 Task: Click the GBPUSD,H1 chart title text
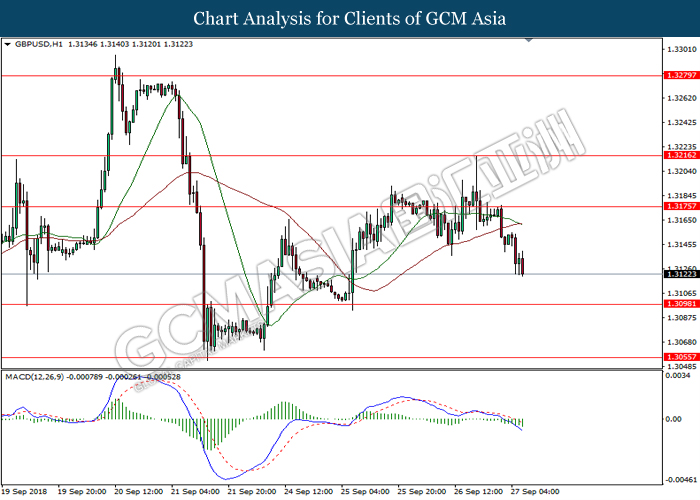click(x=39, y=44)
